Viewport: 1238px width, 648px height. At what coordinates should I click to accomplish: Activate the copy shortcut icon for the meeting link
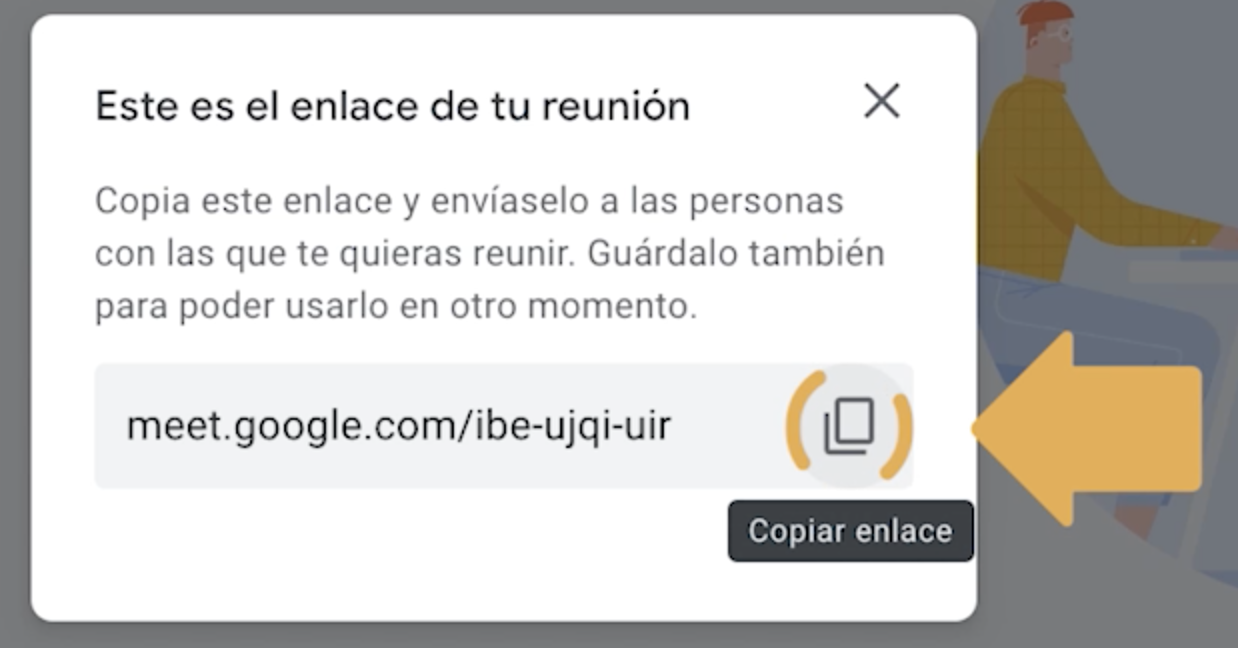(x=849, y=427)
